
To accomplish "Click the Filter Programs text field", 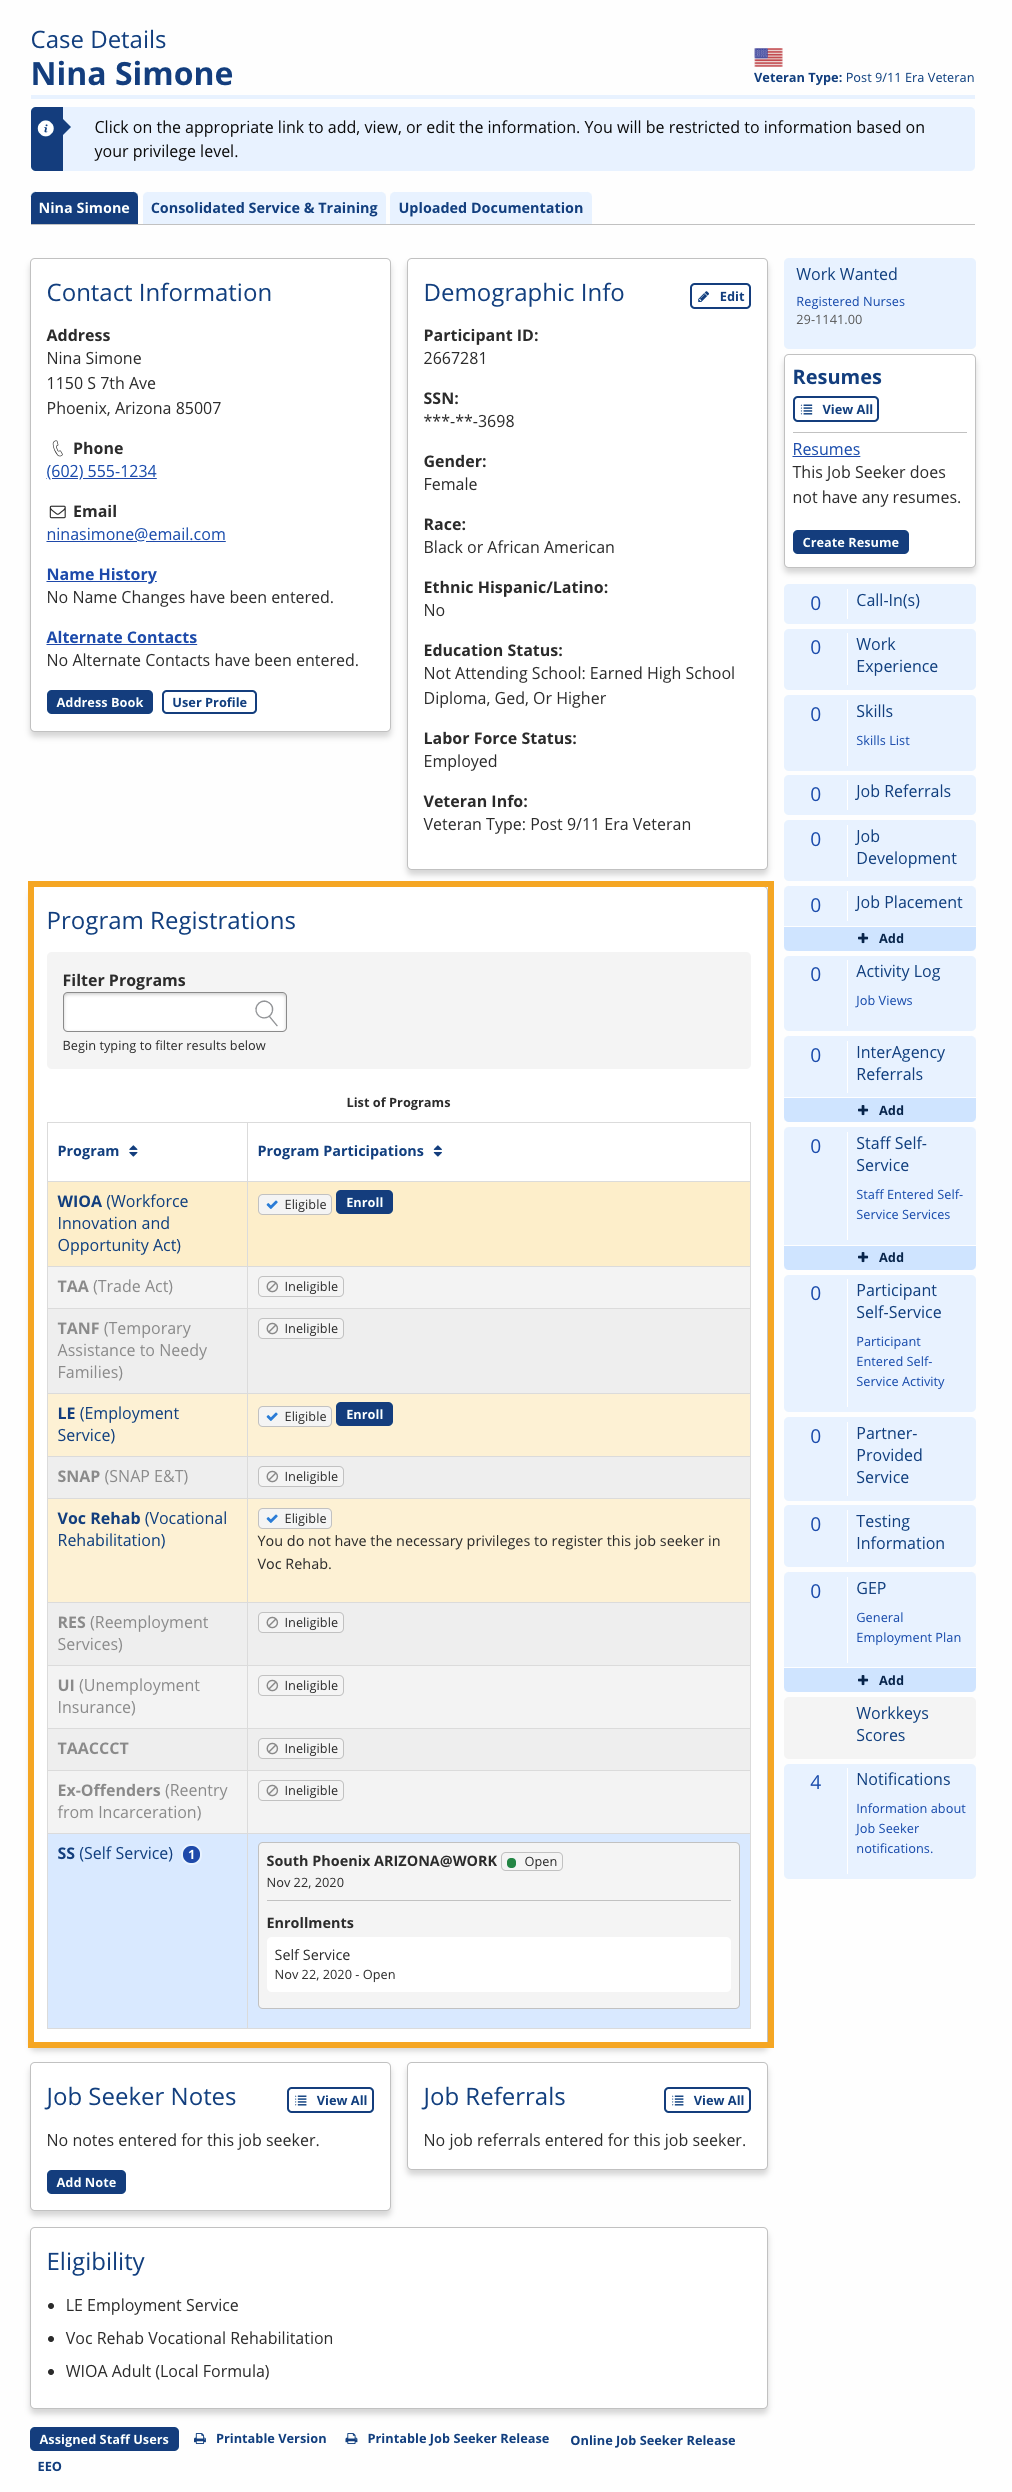I will [175, 1012].
